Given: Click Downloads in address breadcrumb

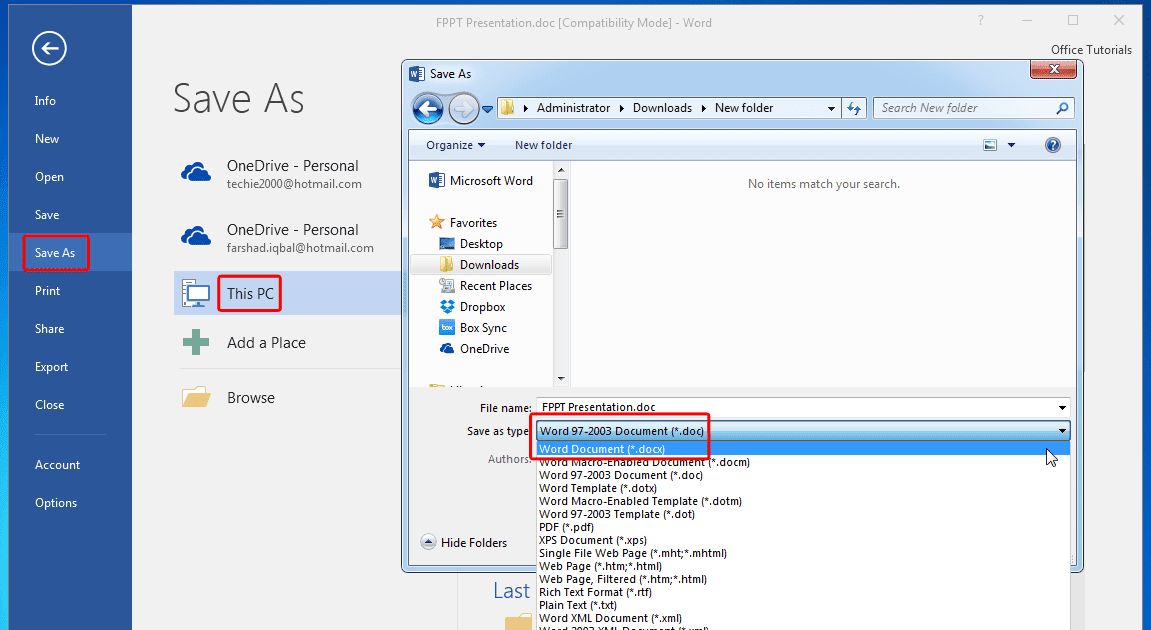Looking at the screenshot, I should click(x=662, y=108).
